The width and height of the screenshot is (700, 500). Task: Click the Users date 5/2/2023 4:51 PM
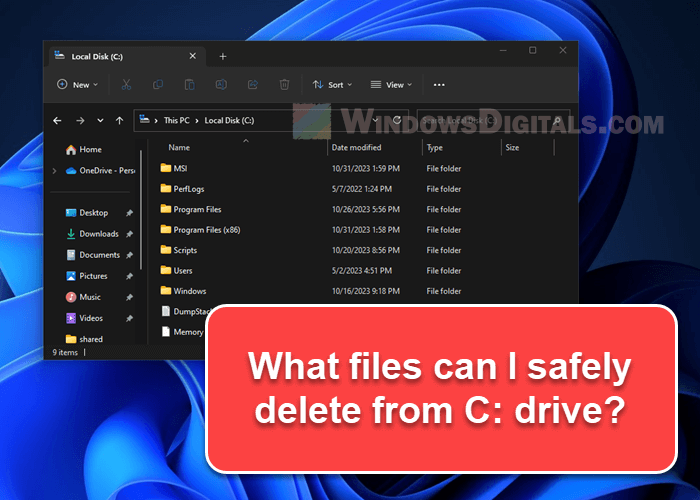coord(362,271)
